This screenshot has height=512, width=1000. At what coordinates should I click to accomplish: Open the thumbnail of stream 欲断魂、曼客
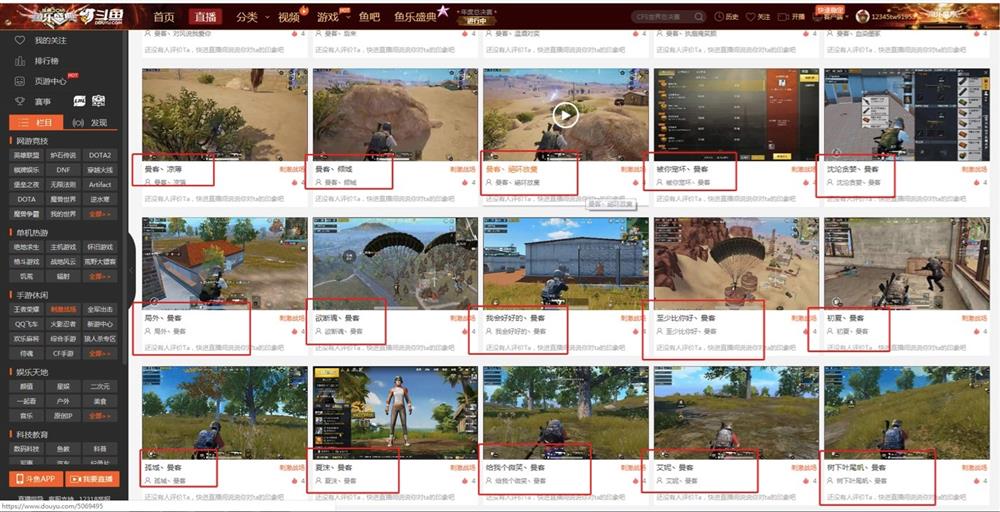[x=395, y=263]
